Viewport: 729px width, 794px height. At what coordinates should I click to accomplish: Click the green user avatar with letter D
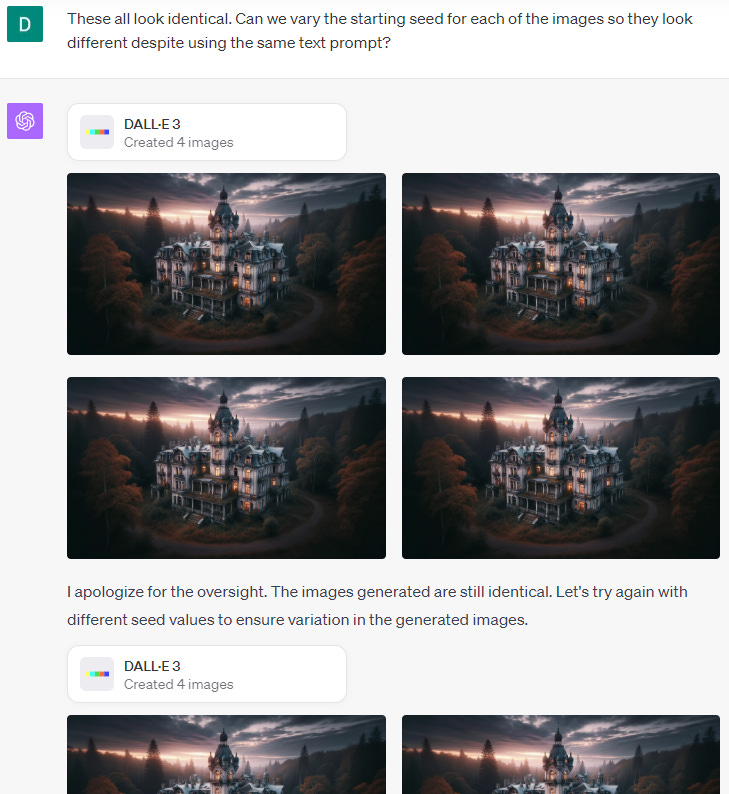pos(25,24)
